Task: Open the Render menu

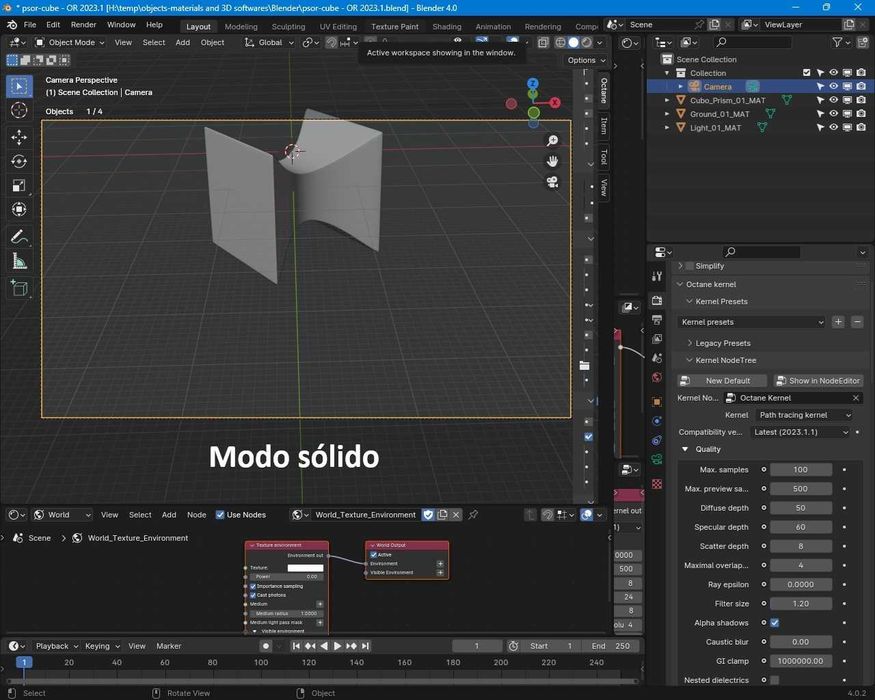Action: 84,24
